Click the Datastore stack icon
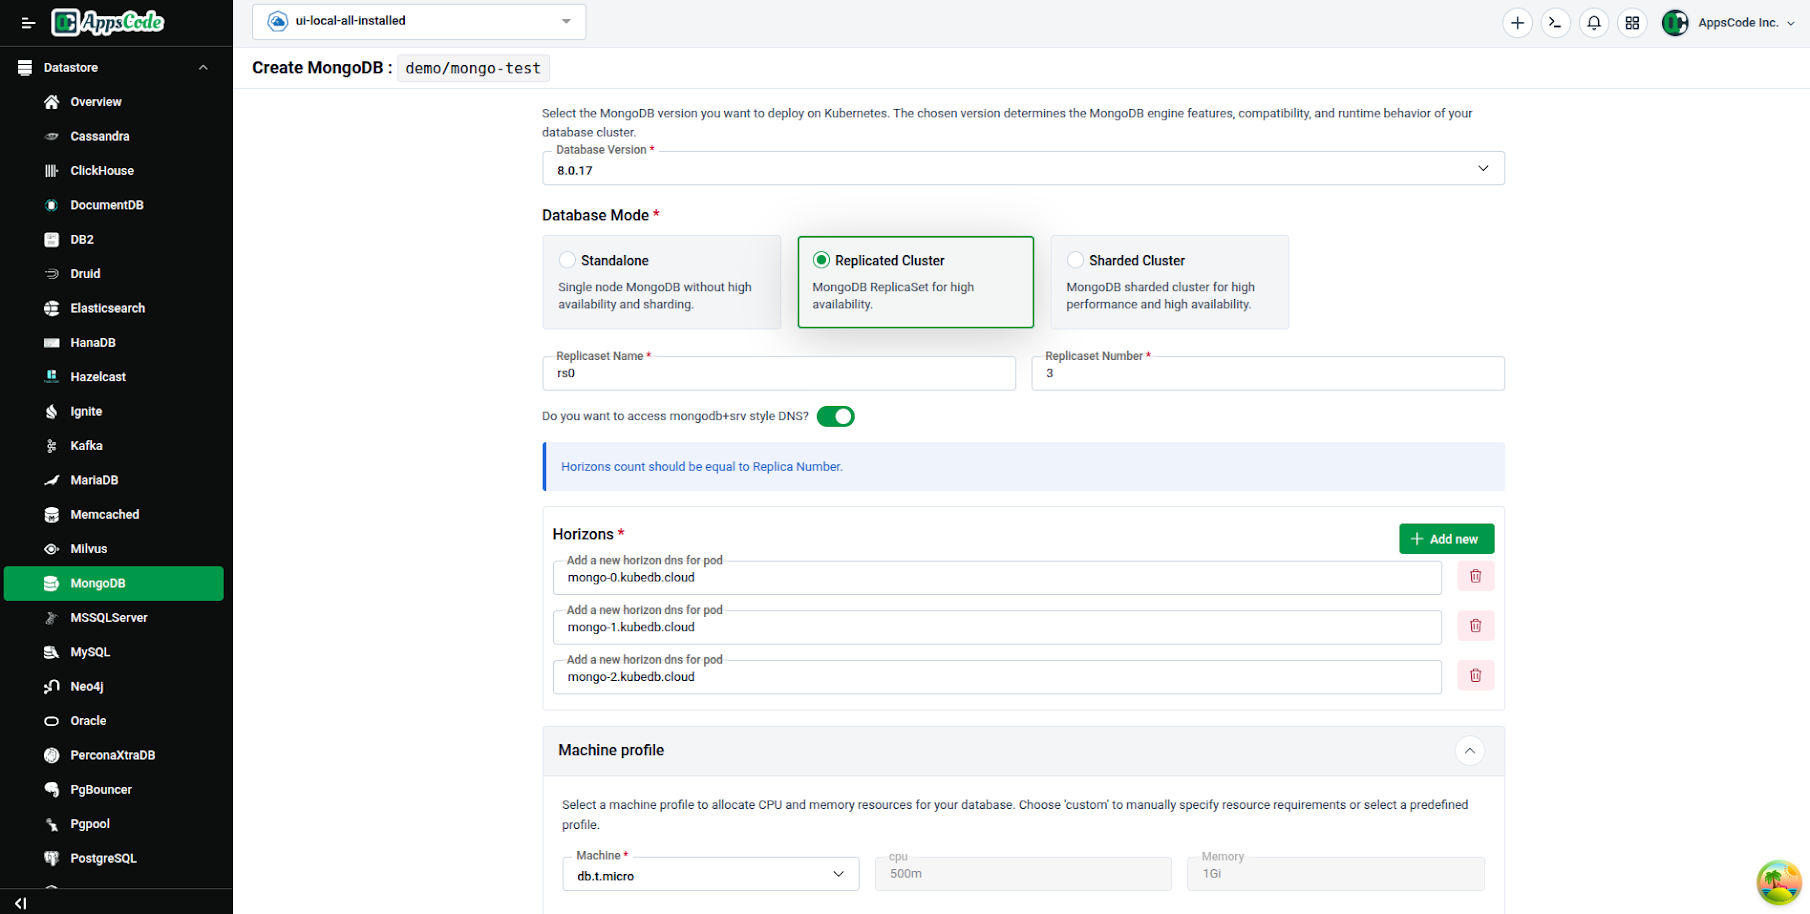This screenshot has width=1810, height=914. (25, 68)
